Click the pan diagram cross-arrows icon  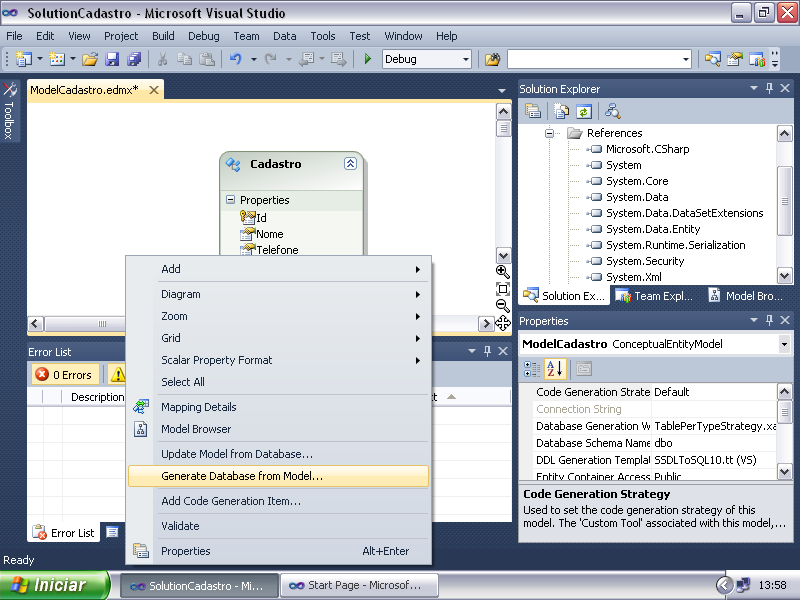tap(503, 322)
